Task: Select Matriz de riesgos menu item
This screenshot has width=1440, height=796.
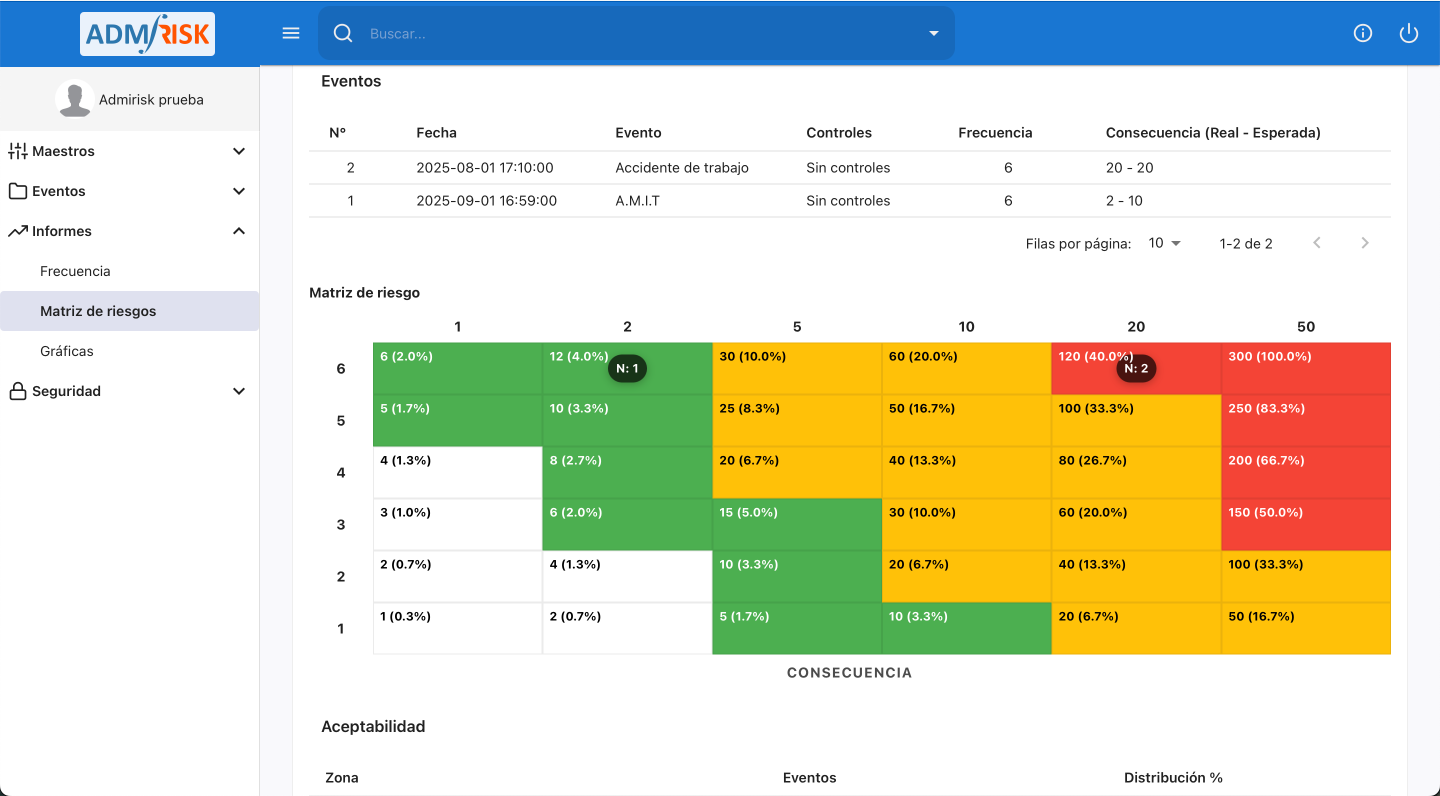Action: tap(98, 311)
